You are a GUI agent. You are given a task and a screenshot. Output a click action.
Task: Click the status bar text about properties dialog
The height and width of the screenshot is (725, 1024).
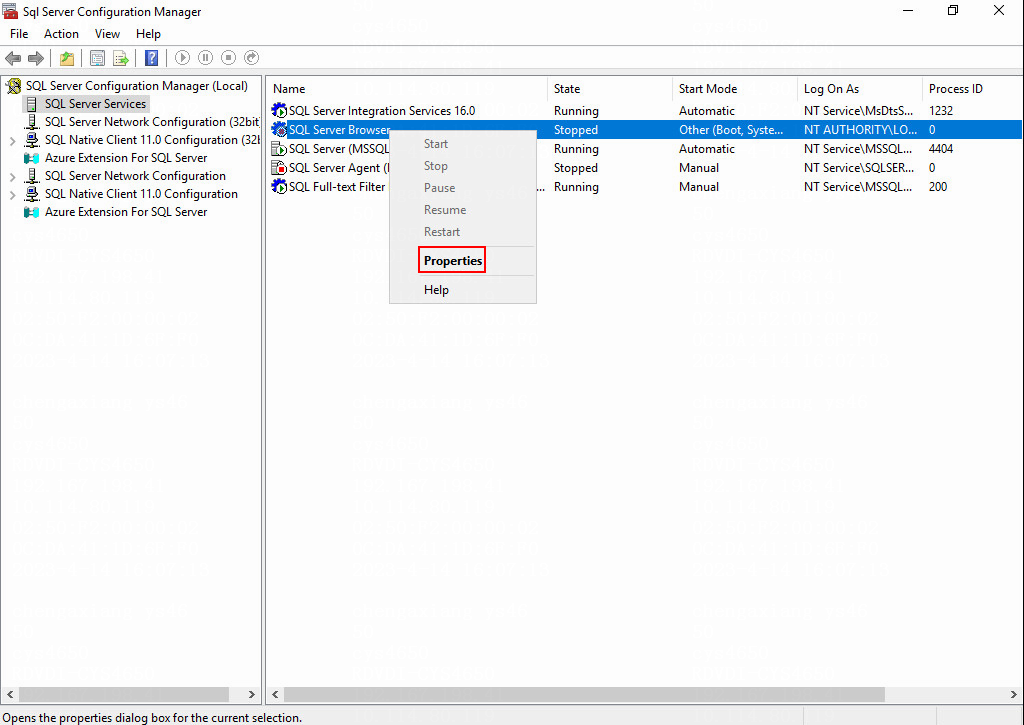[153, 717]
